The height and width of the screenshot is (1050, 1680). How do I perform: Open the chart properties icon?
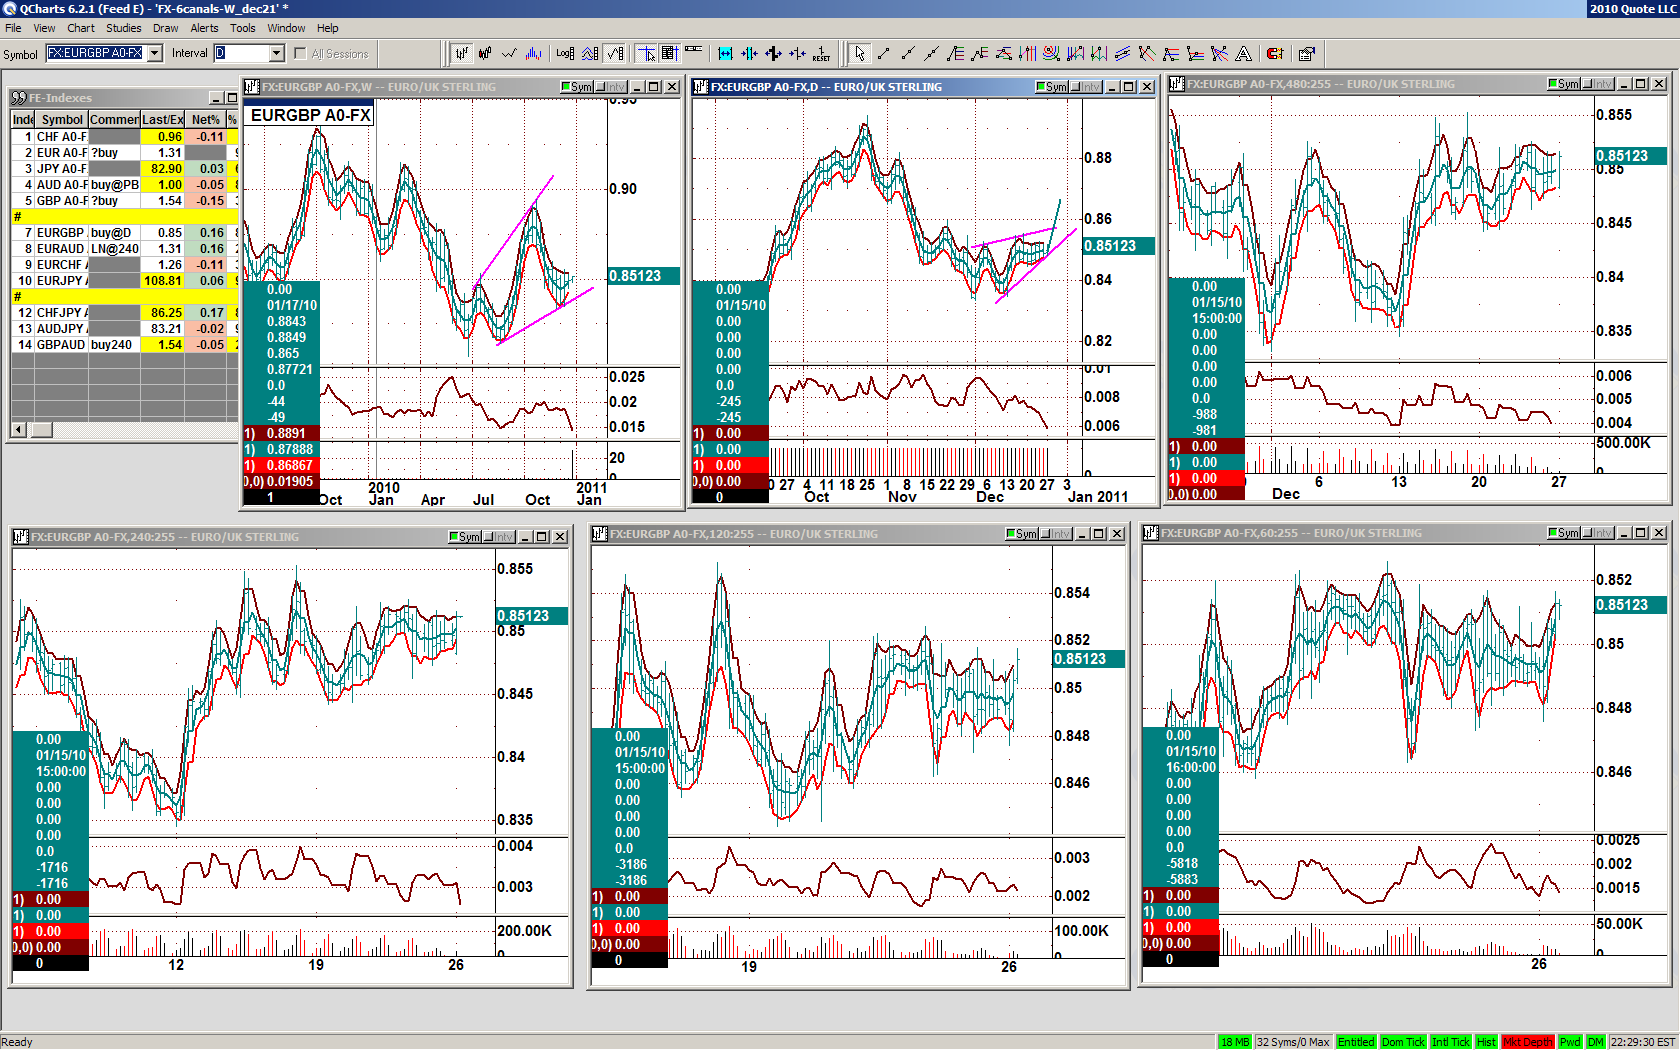pos(1306,54)
